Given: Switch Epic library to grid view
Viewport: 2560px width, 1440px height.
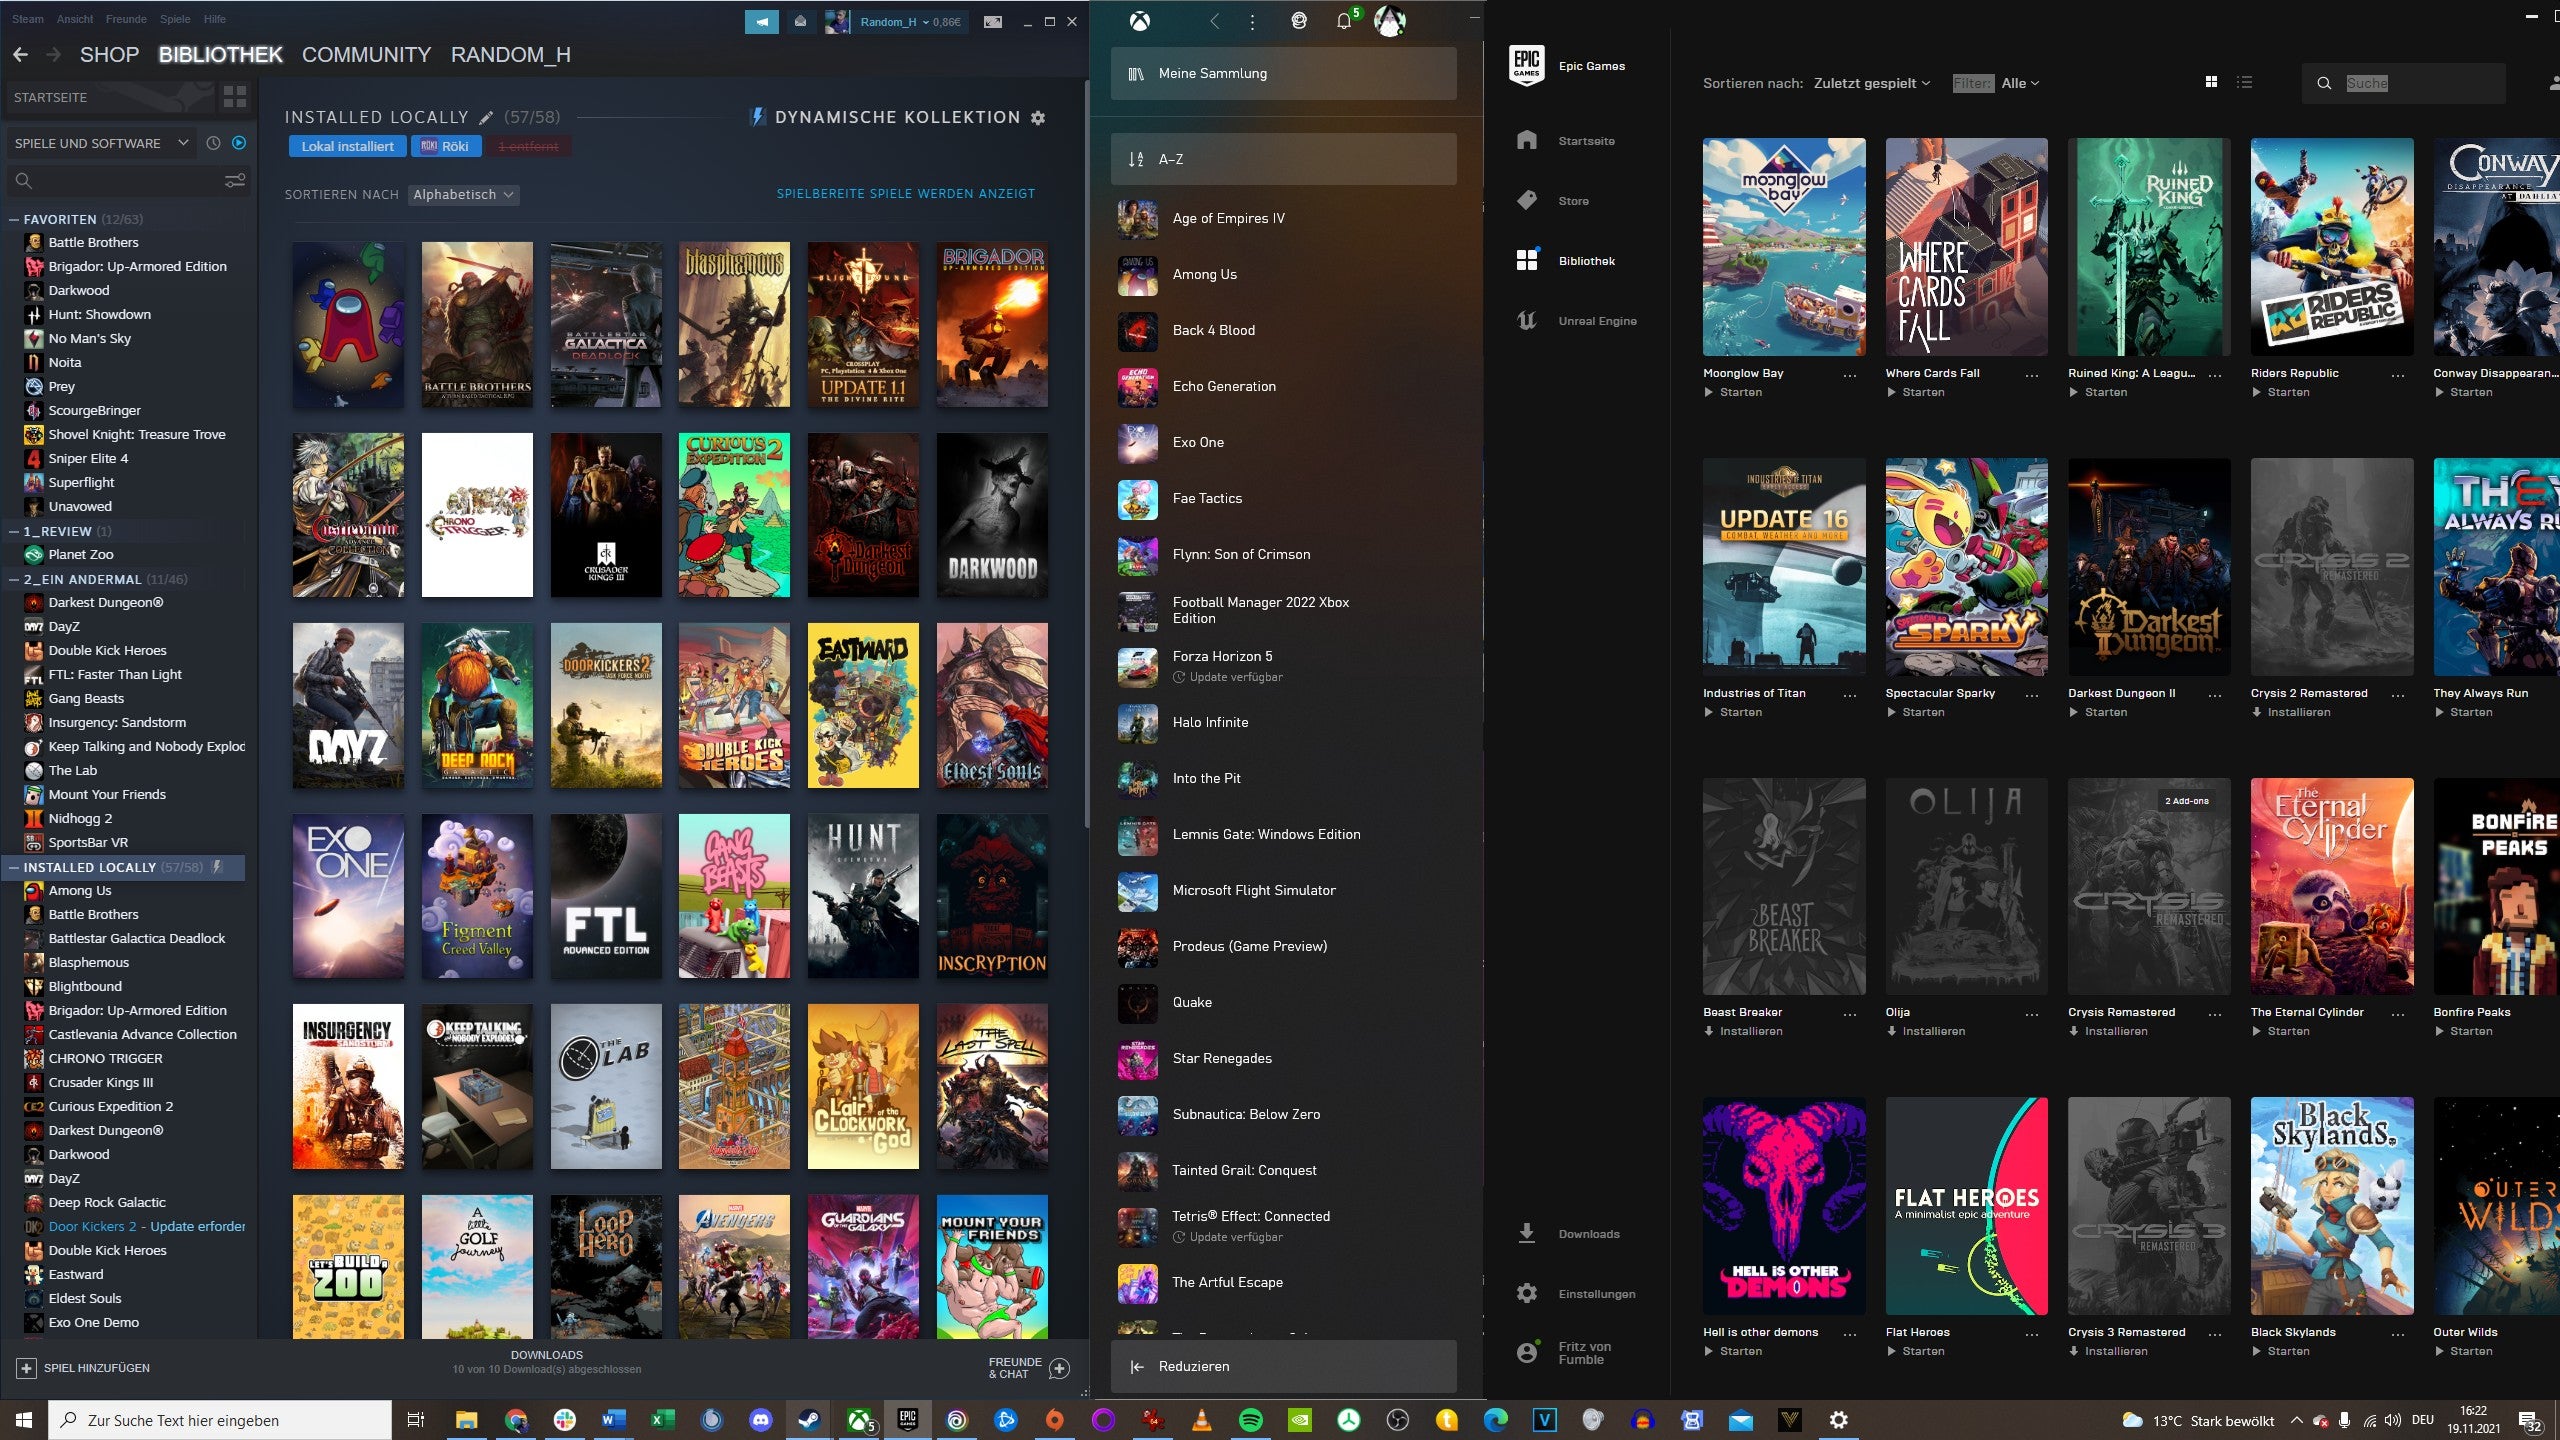Looking at the screenshot, I should pos(2211,82).
